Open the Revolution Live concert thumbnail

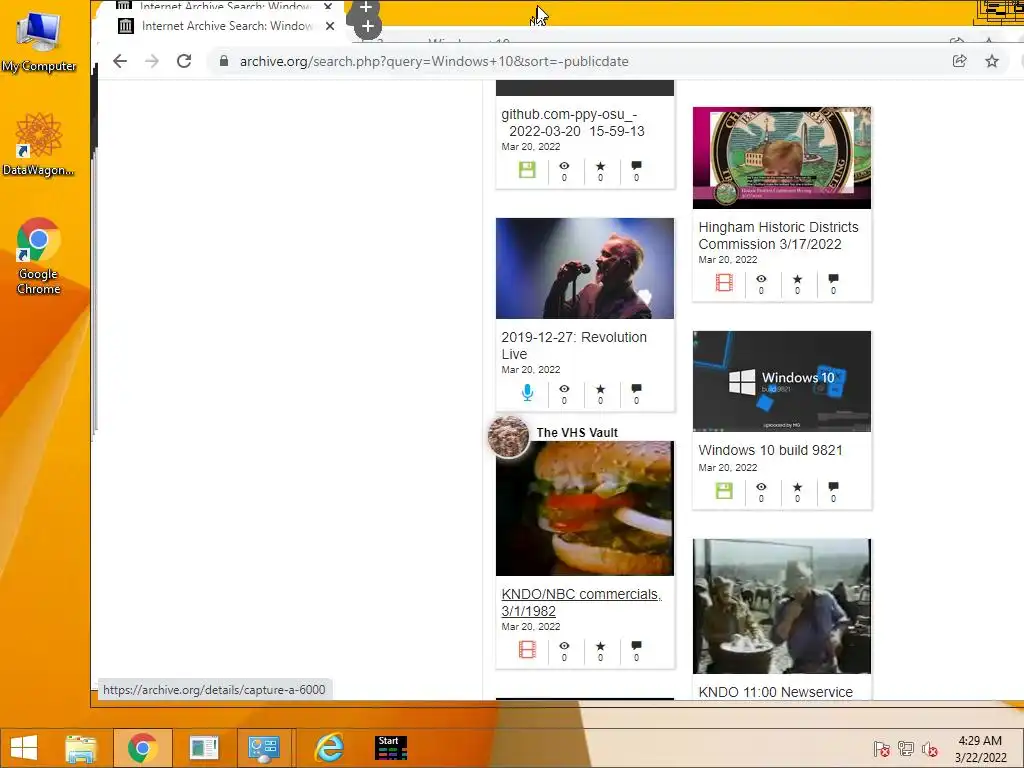(x=584, y=268)
